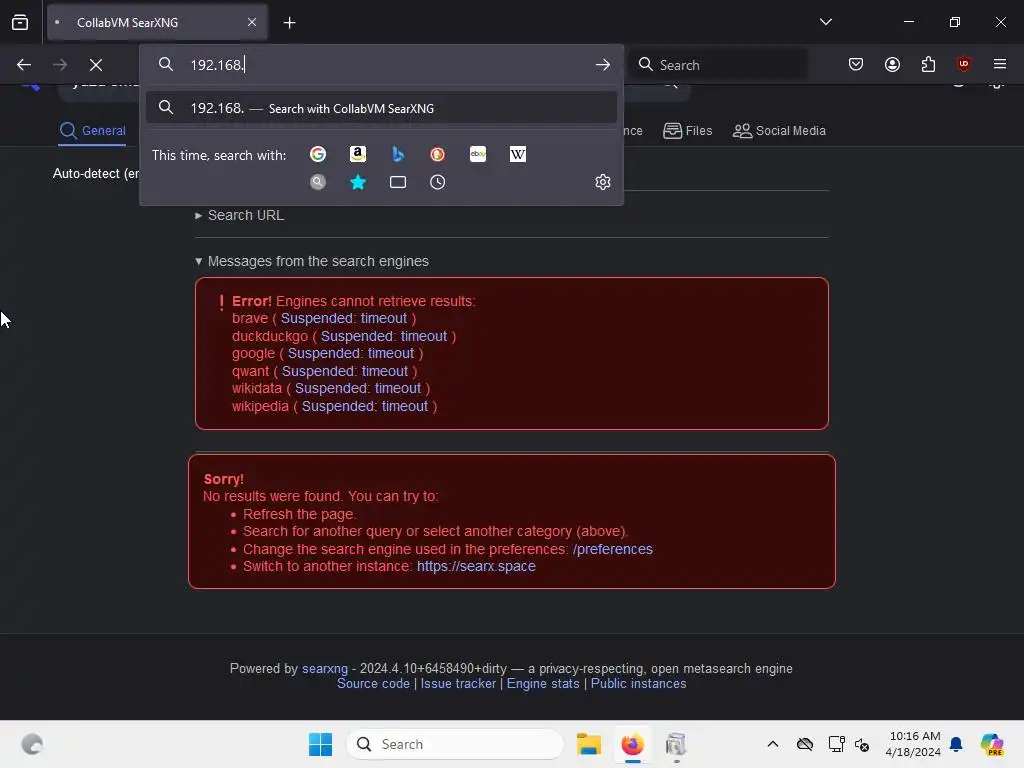Stop loading the page

pyautogui.click(x=96, y=65)
